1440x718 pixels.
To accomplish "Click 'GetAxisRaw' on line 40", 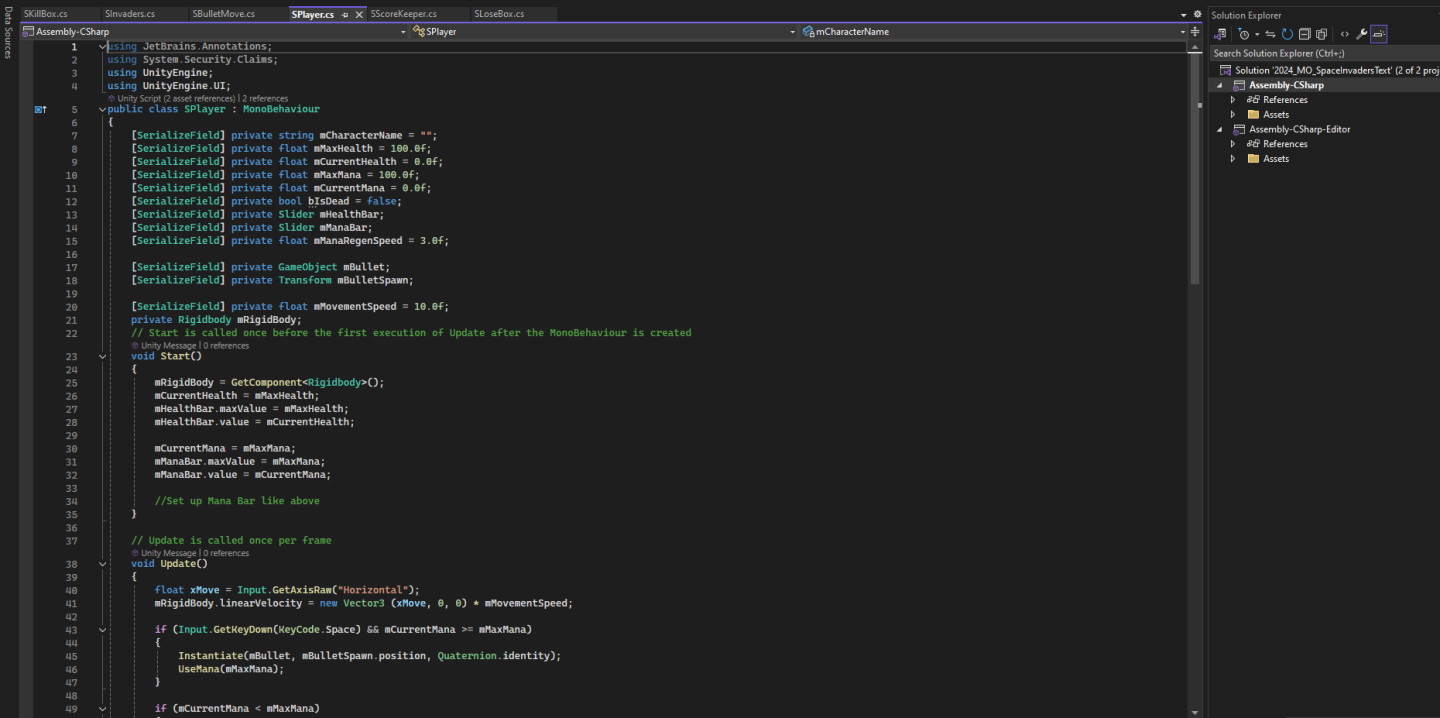I will (302, 590).
